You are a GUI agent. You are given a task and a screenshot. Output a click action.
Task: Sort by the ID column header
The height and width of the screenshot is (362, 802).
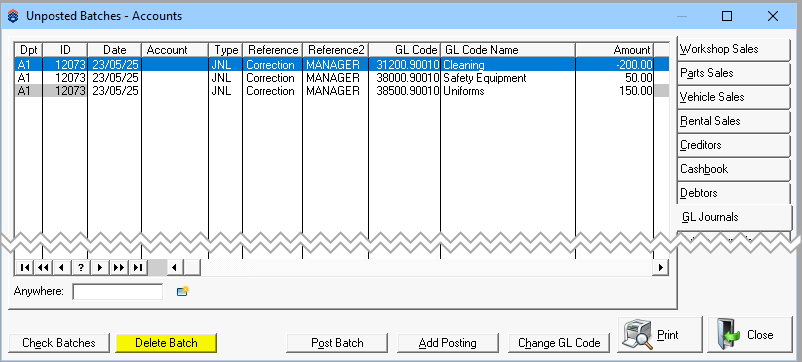tap(65, 50)
